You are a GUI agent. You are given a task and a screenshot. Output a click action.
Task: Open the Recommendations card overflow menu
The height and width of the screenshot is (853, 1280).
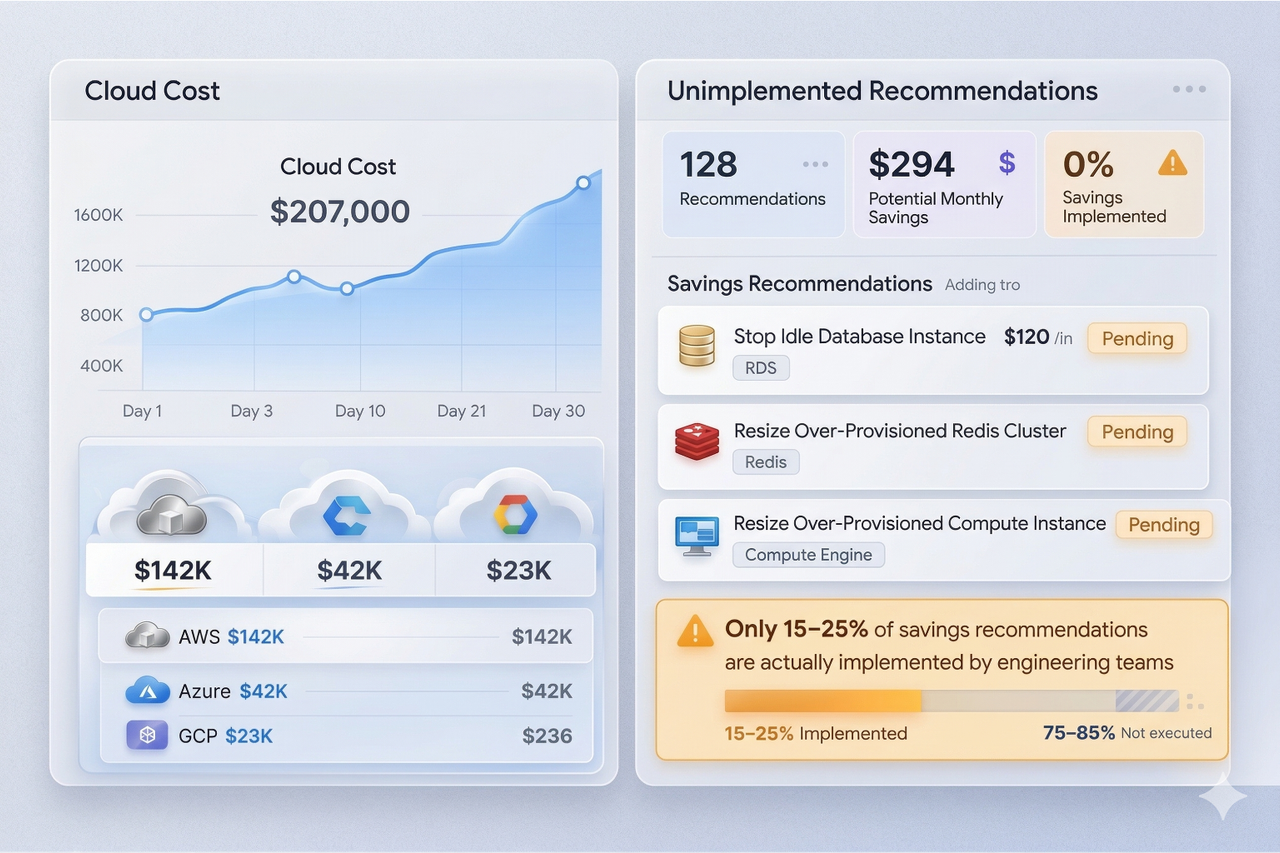[815, 163]
